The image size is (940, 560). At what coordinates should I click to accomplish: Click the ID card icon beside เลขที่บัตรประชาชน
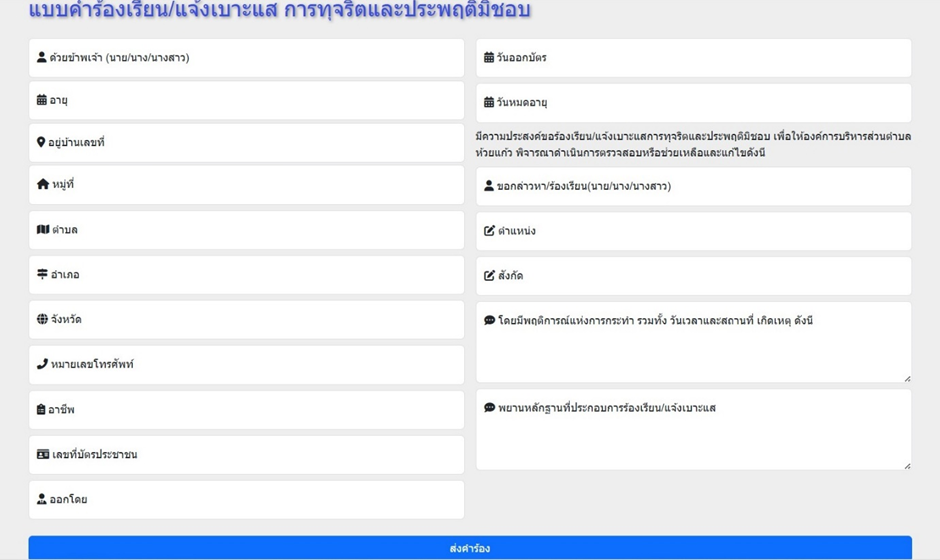tap(43, 454)
